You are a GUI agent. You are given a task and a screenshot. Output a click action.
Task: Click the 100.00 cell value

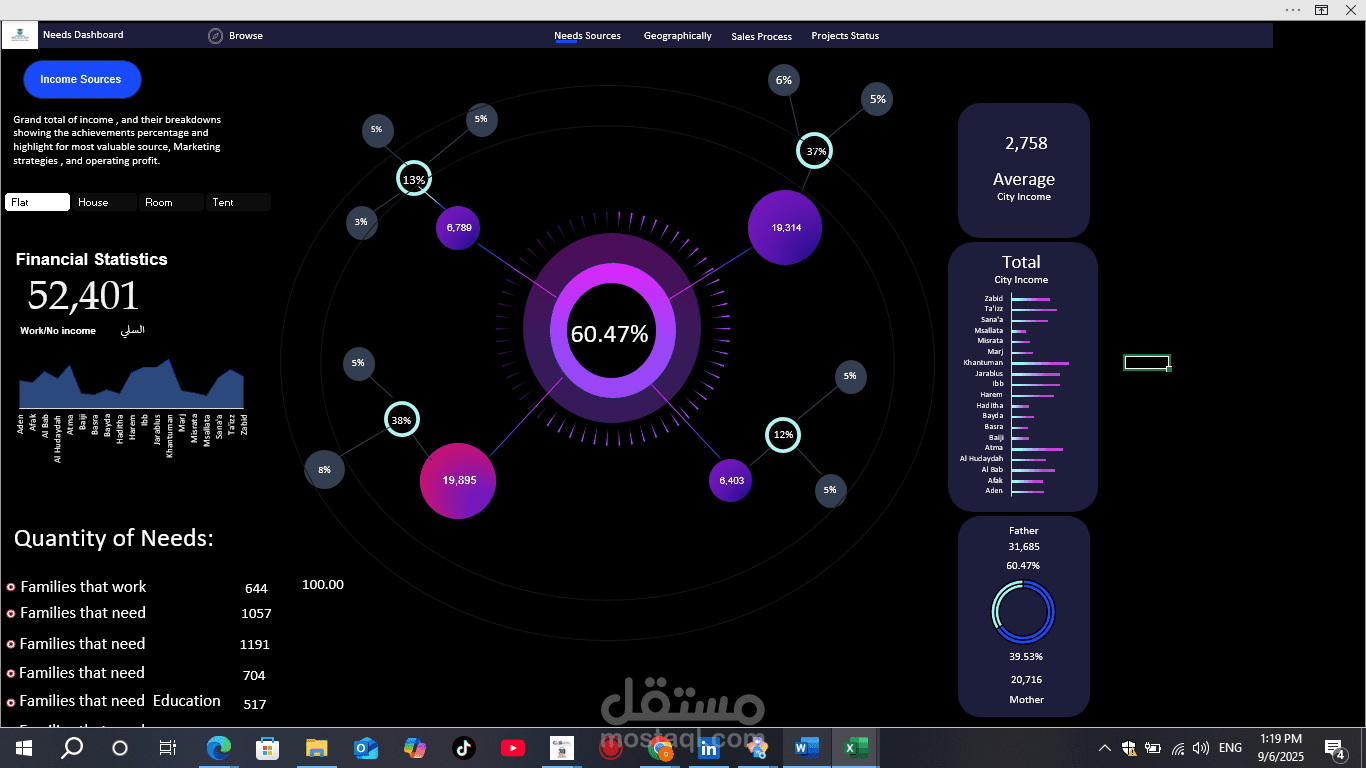(323, 585)
